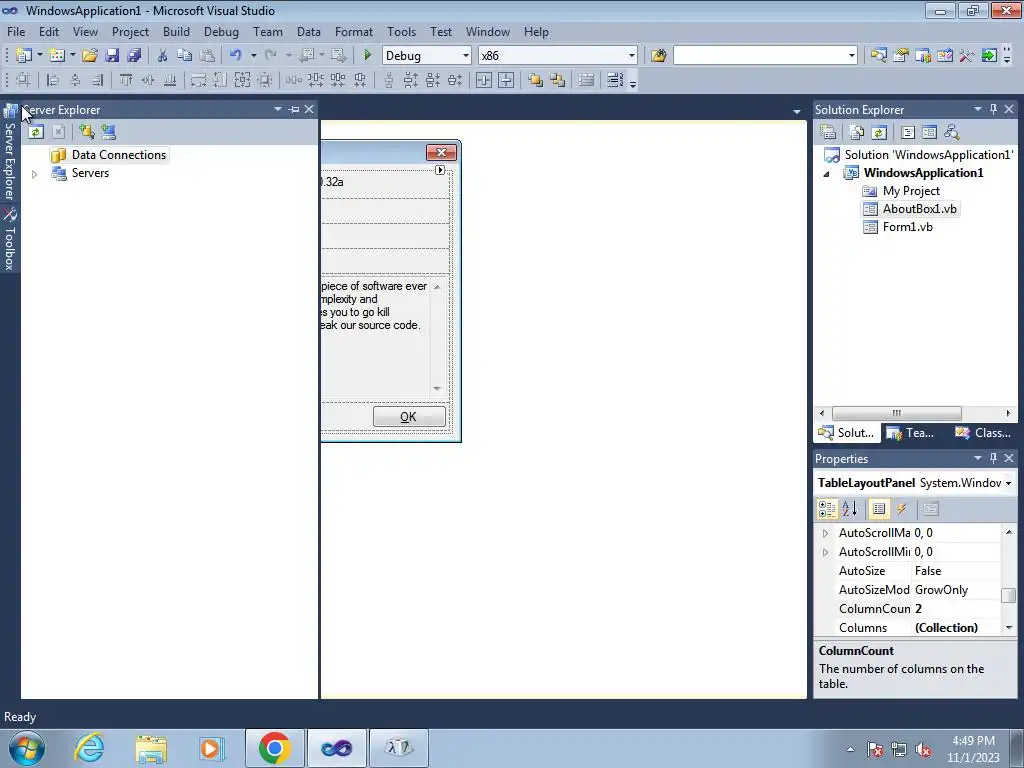This screenshot has width=1024, height=768.
Task: Click the Align Tops layout icon
Action: (x=126, y=80)
